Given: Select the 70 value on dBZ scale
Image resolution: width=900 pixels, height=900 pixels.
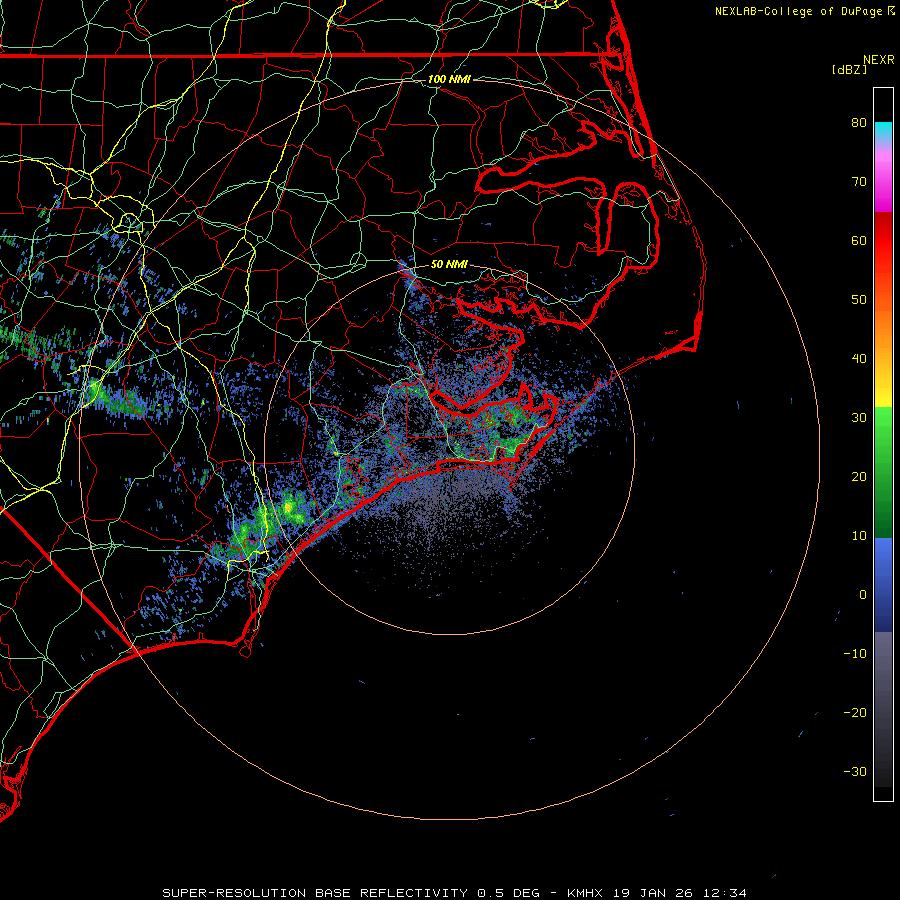Looking at the screenshot, I should (x=859, y=181).
